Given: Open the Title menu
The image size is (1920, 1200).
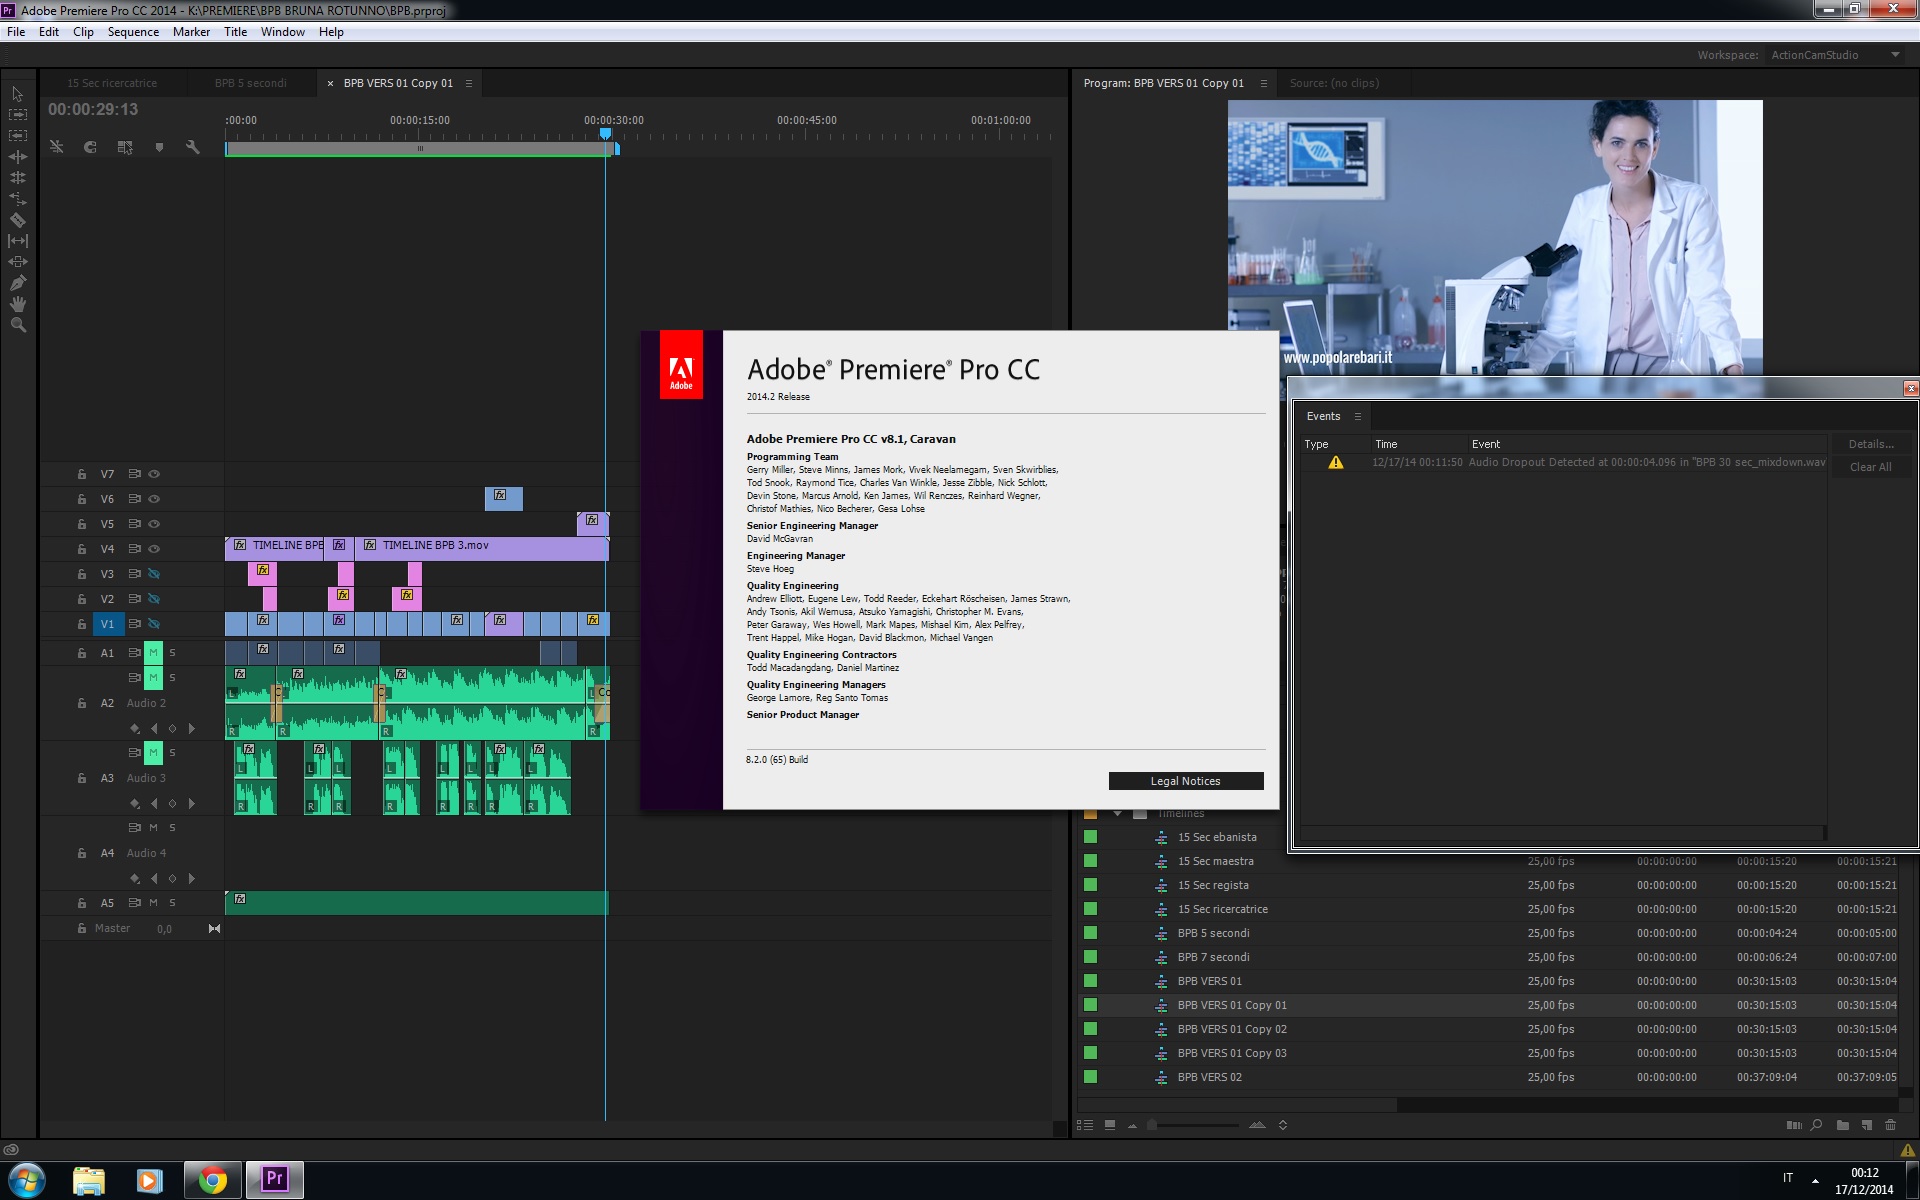Looking at the screenshot, I should [235, 32].
